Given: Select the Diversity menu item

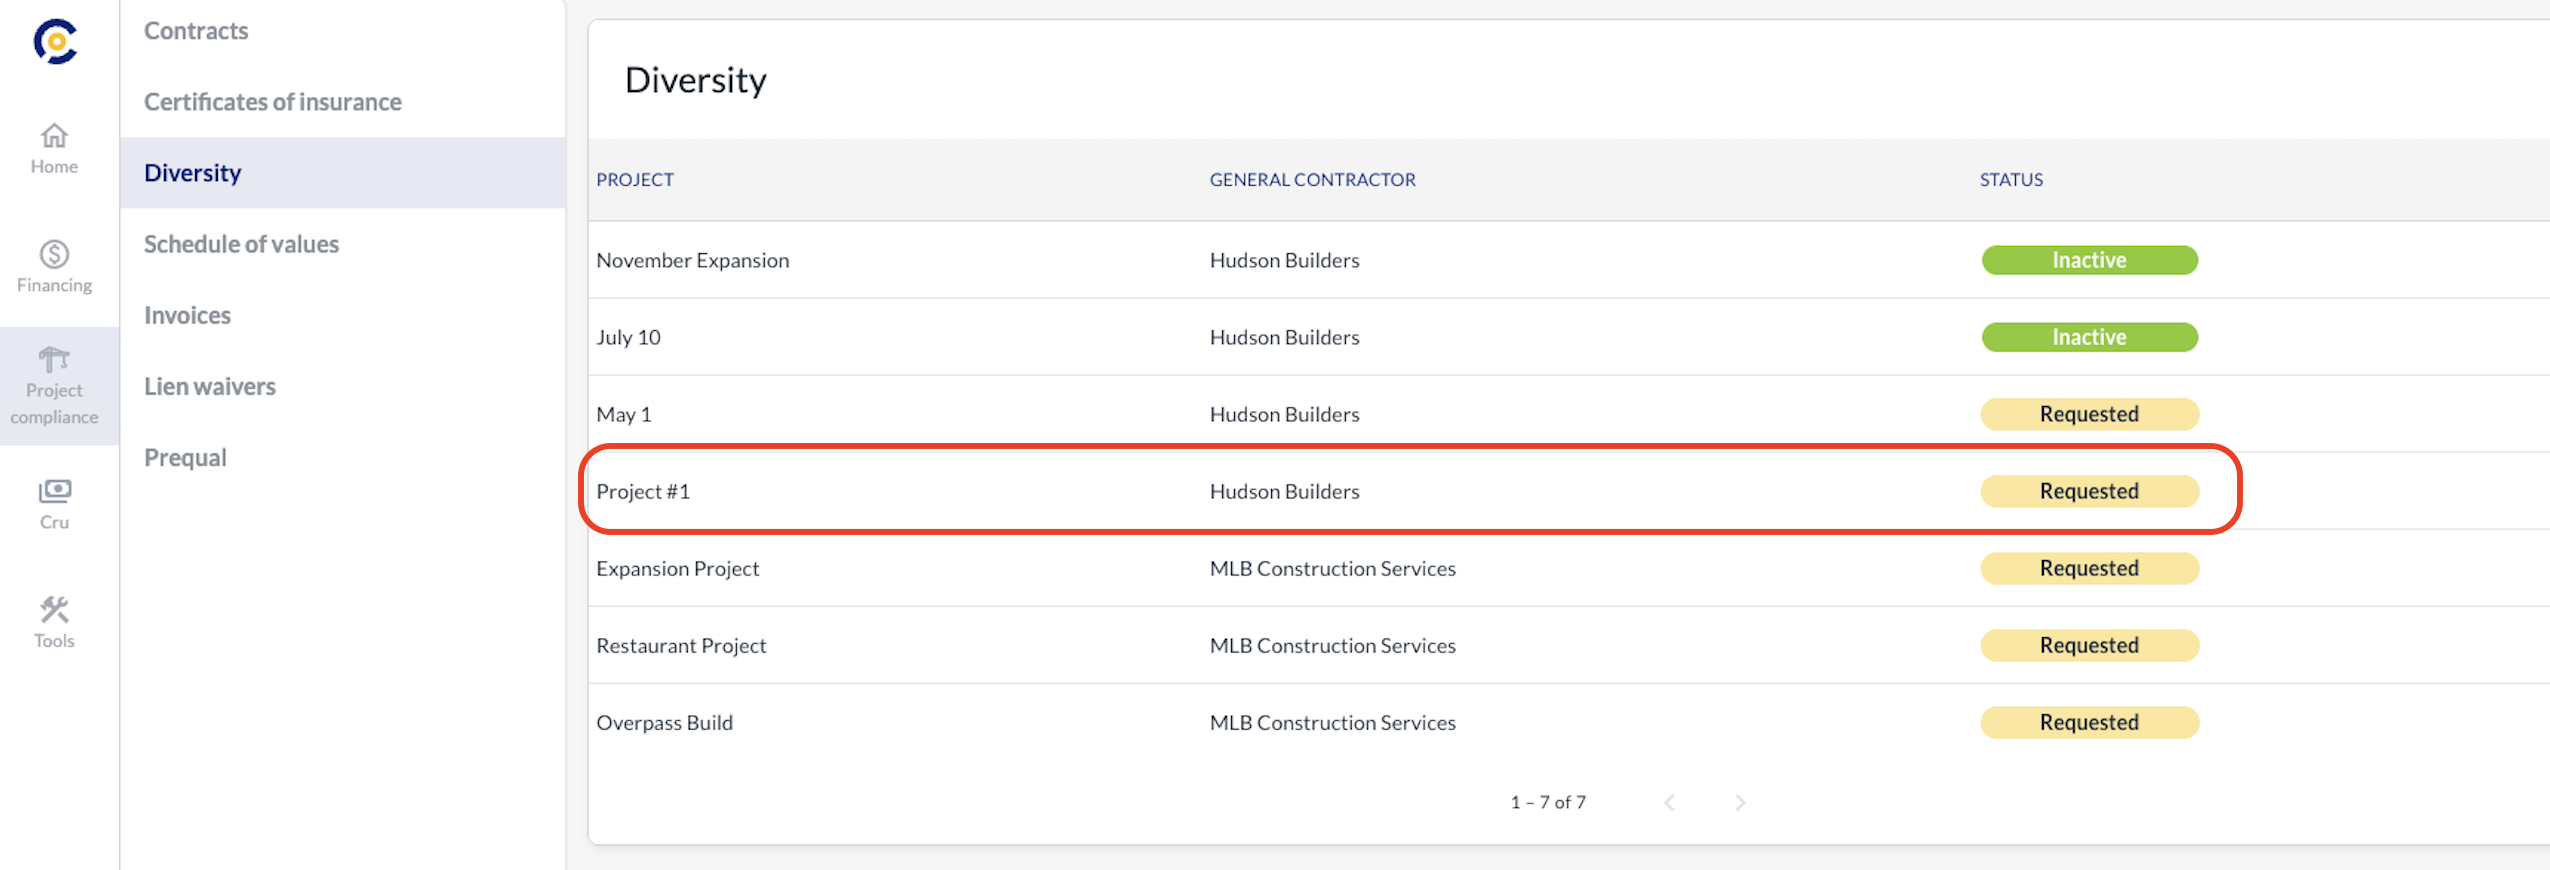Looking at the screenshot, I should point(193,173).
